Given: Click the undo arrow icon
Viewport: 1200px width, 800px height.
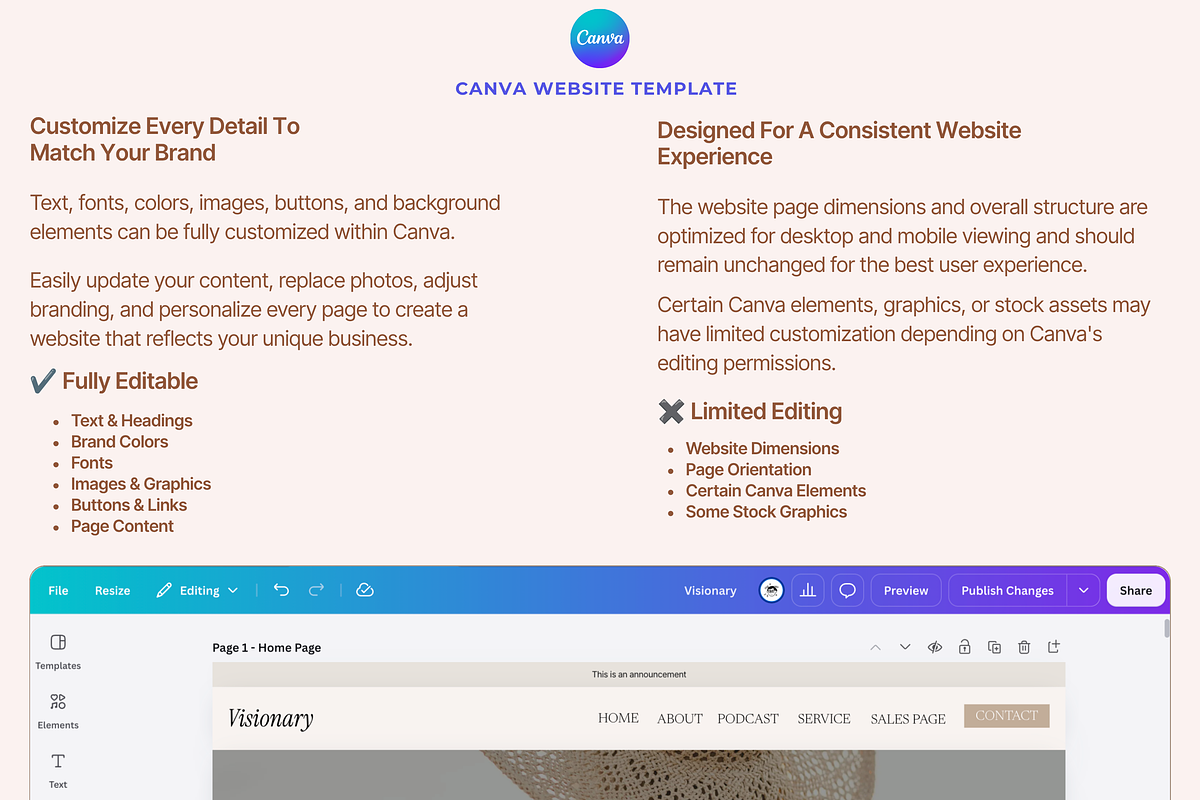Looking at the screenshot, I should click(281, 590).
